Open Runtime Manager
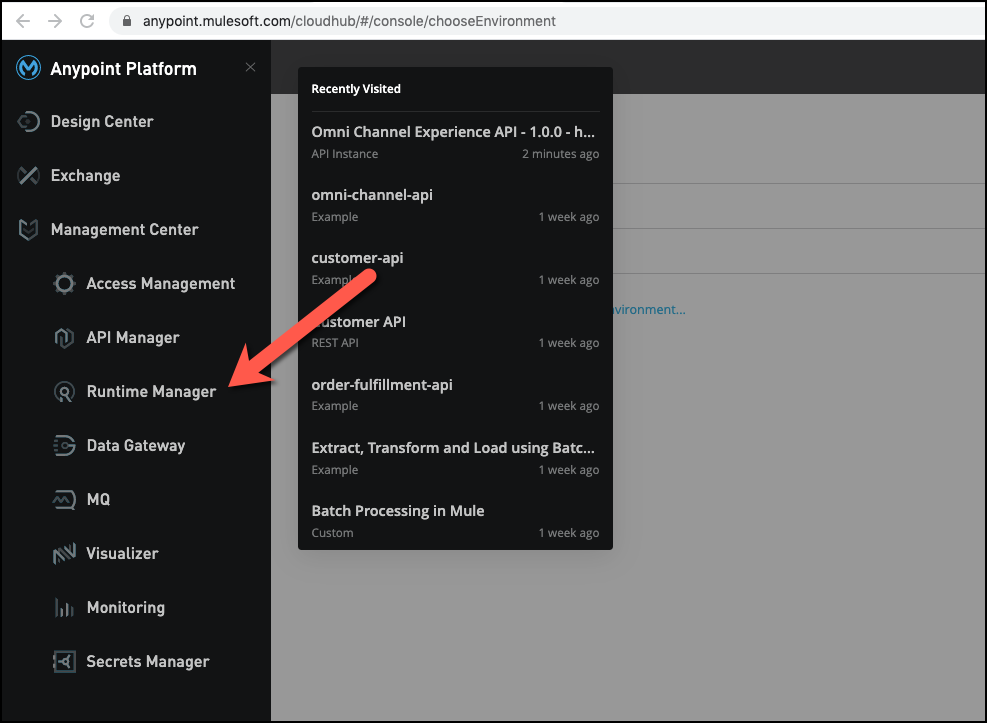This screenshot has height=723, width=987. tap(151, 392)
